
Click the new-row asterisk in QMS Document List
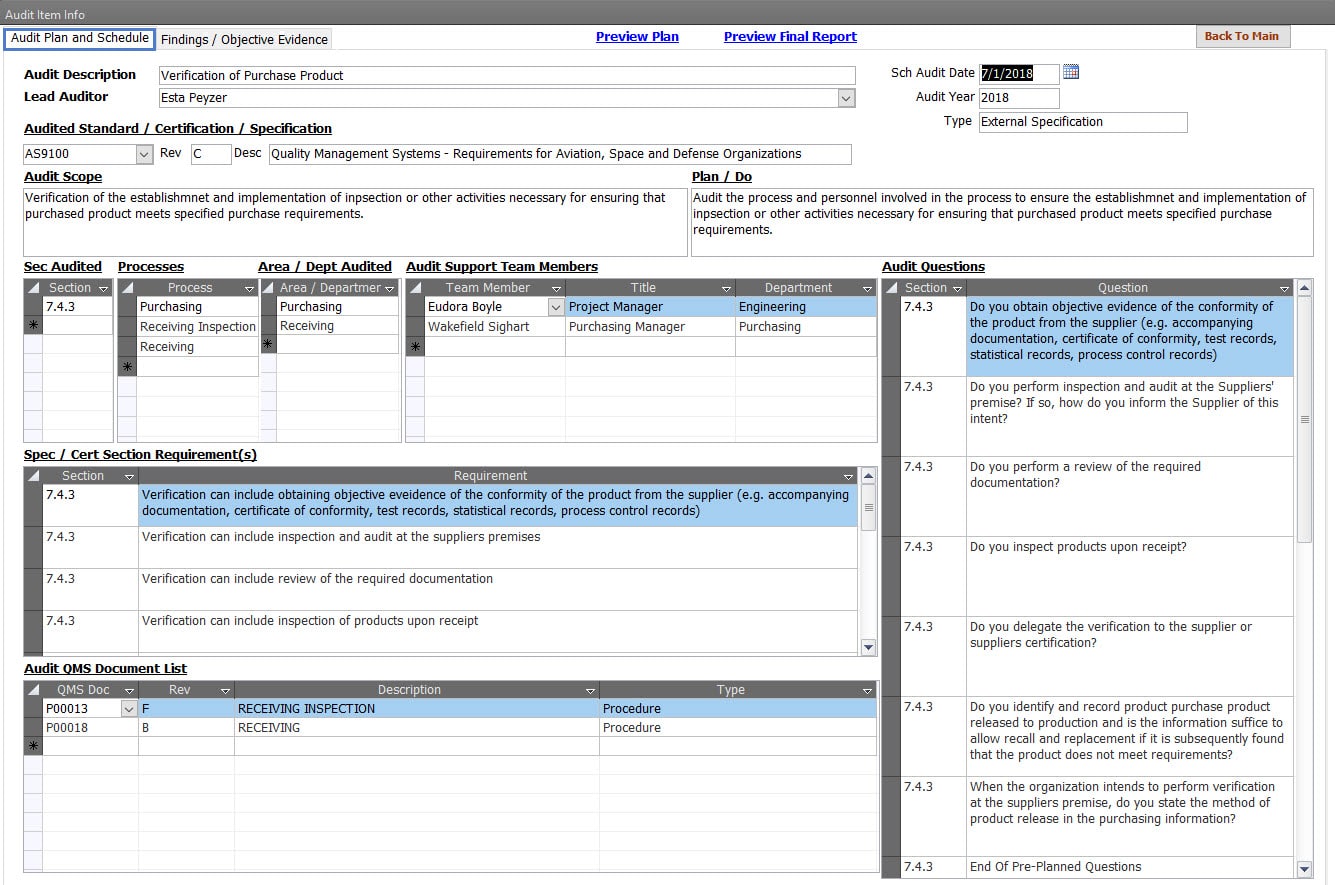coord(33,747)
